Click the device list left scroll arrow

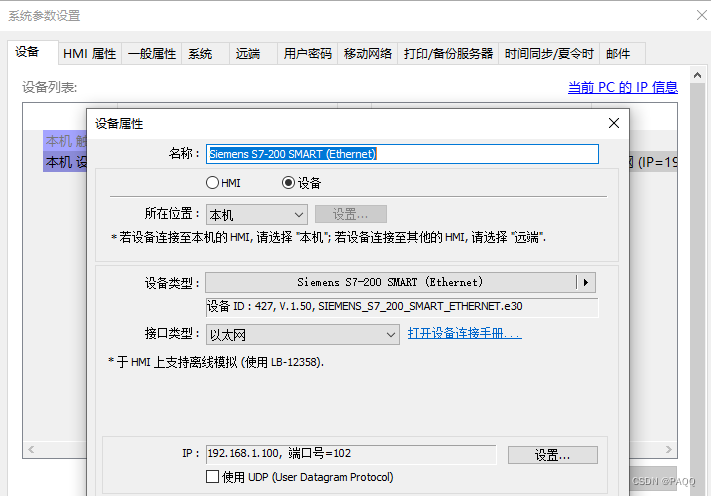(x=31, y=449)
